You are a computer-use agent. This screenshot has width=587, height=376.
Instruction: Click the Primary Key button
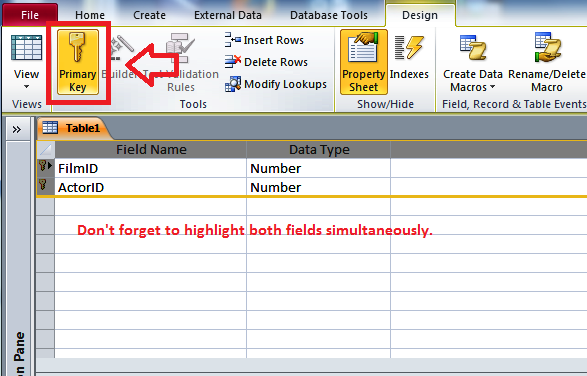click(78, 62)
